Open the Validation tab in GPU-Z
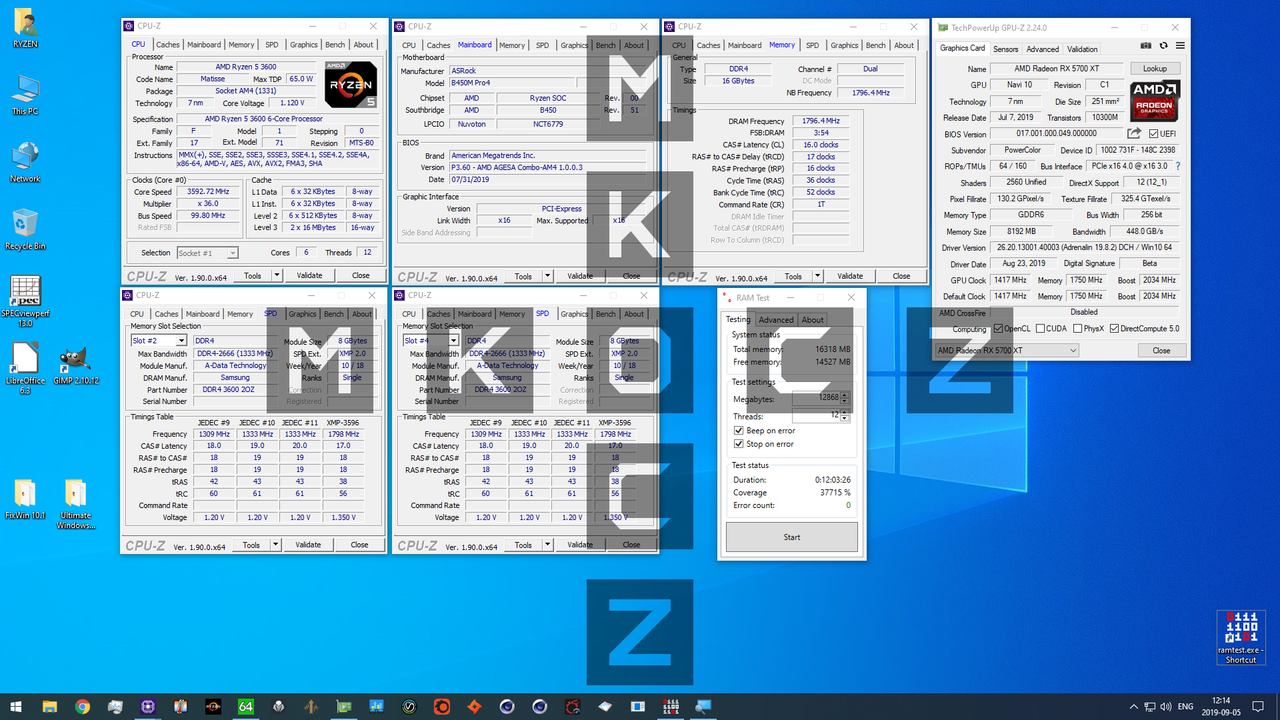Viewport: 1280px width, 720px height. point(1082,48)
